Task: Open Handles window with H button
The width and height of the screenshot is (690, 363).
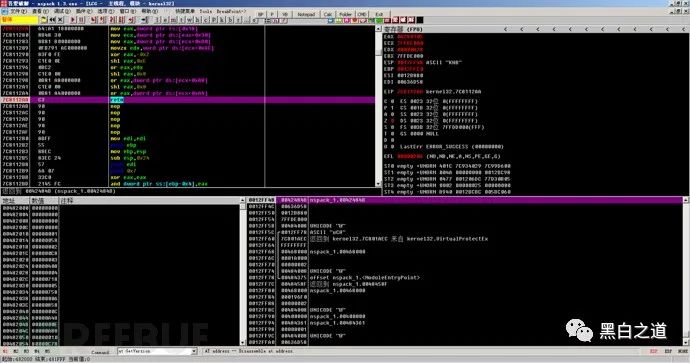Action: [x=197, y=20]
